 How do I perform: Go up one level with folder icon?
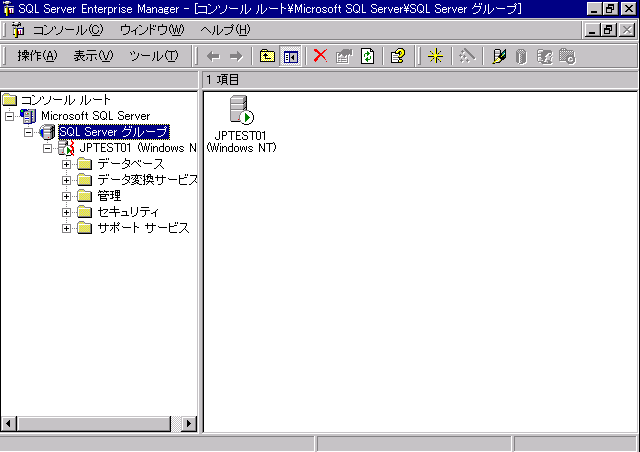[x=267, y=56]
